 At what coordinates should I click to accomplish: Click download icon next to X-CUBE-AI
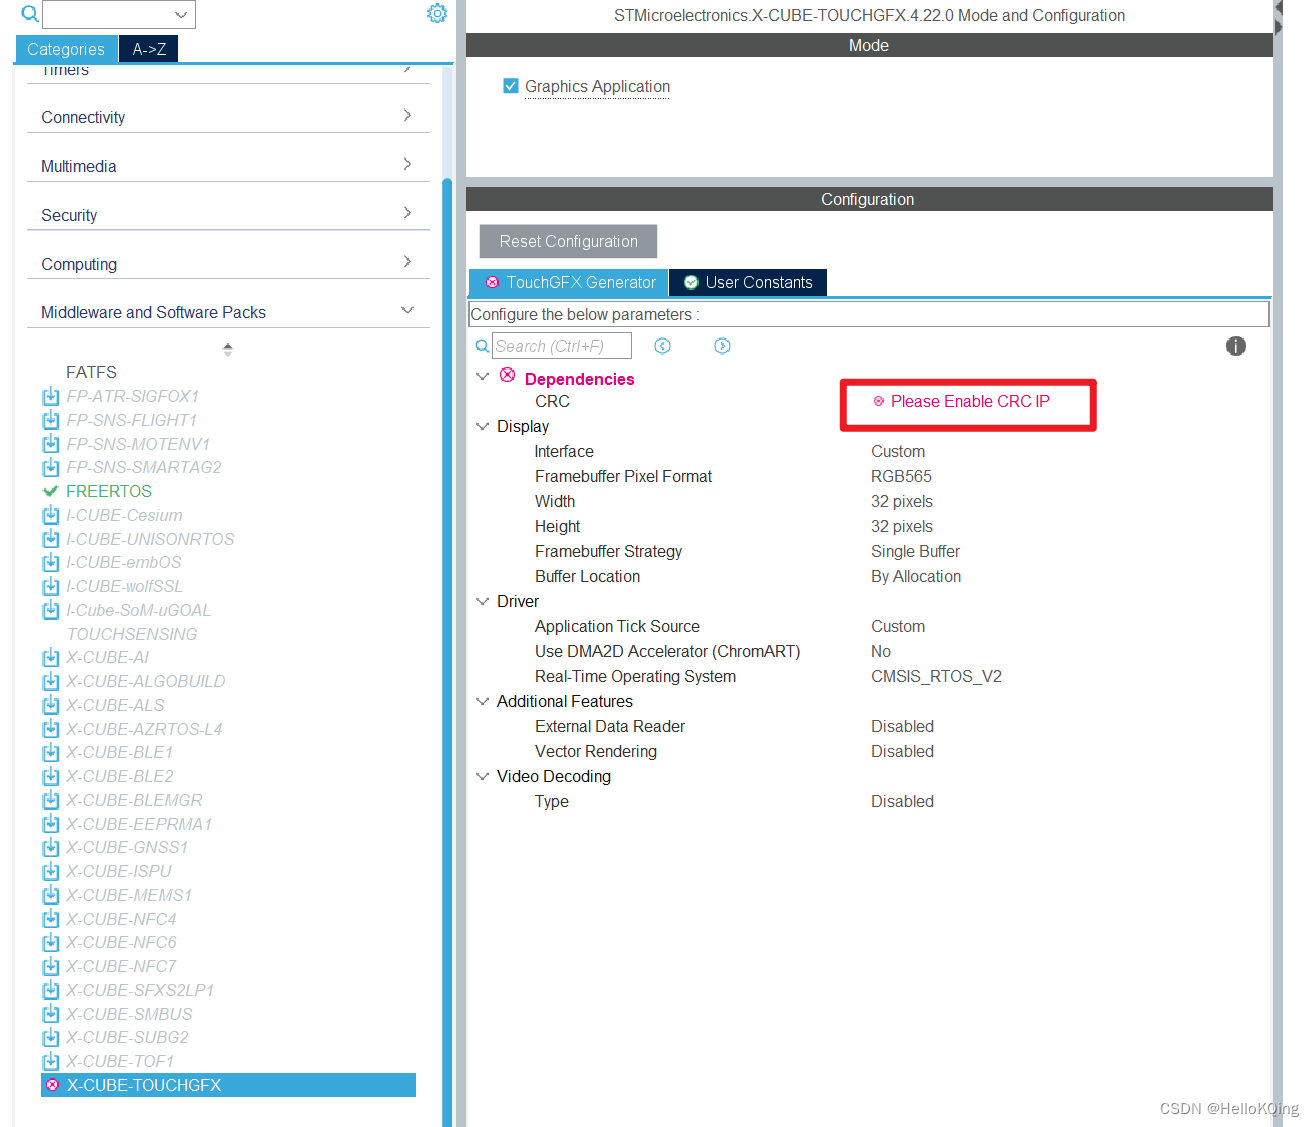tap(51, 657)
